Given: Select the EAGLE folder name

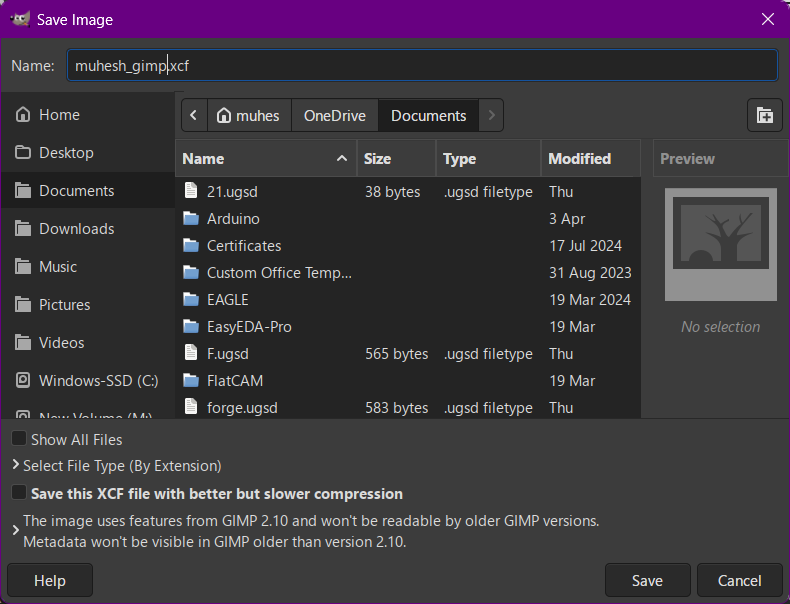Looking at the screenshot, I should (228, 300).
